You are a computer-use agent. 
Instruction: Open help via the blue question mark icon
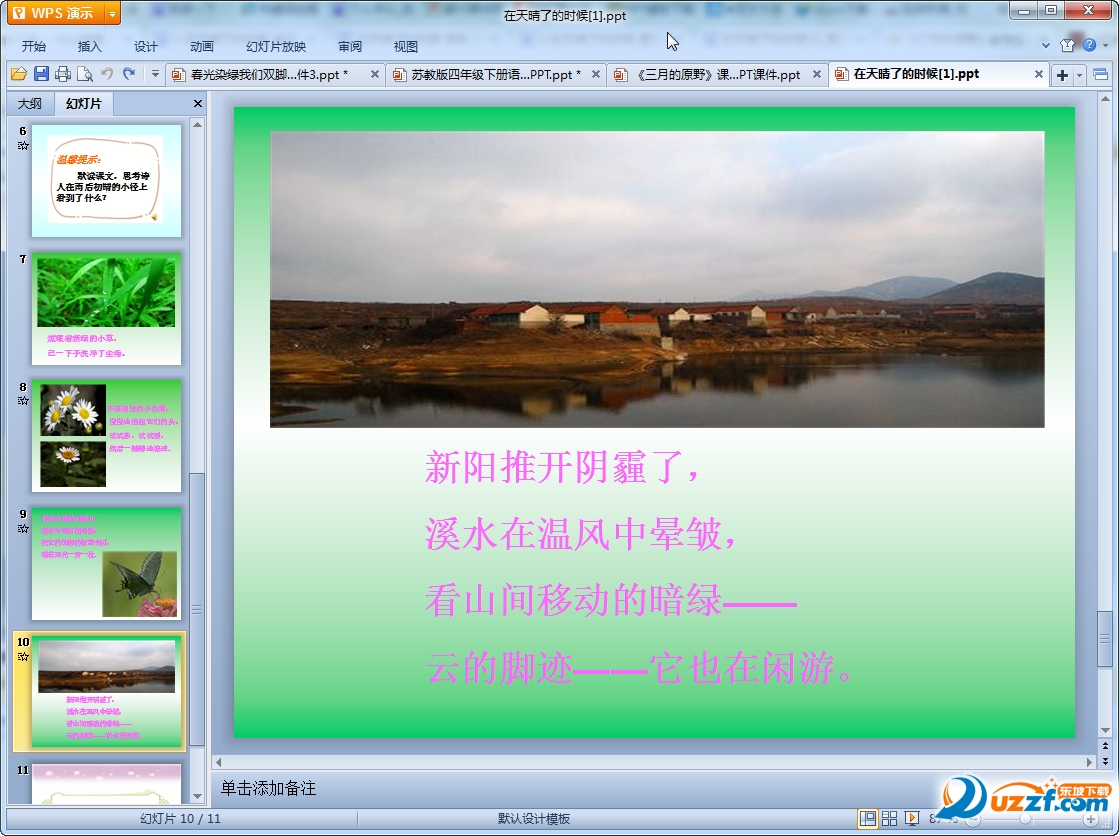click(x=1089, y=45)
